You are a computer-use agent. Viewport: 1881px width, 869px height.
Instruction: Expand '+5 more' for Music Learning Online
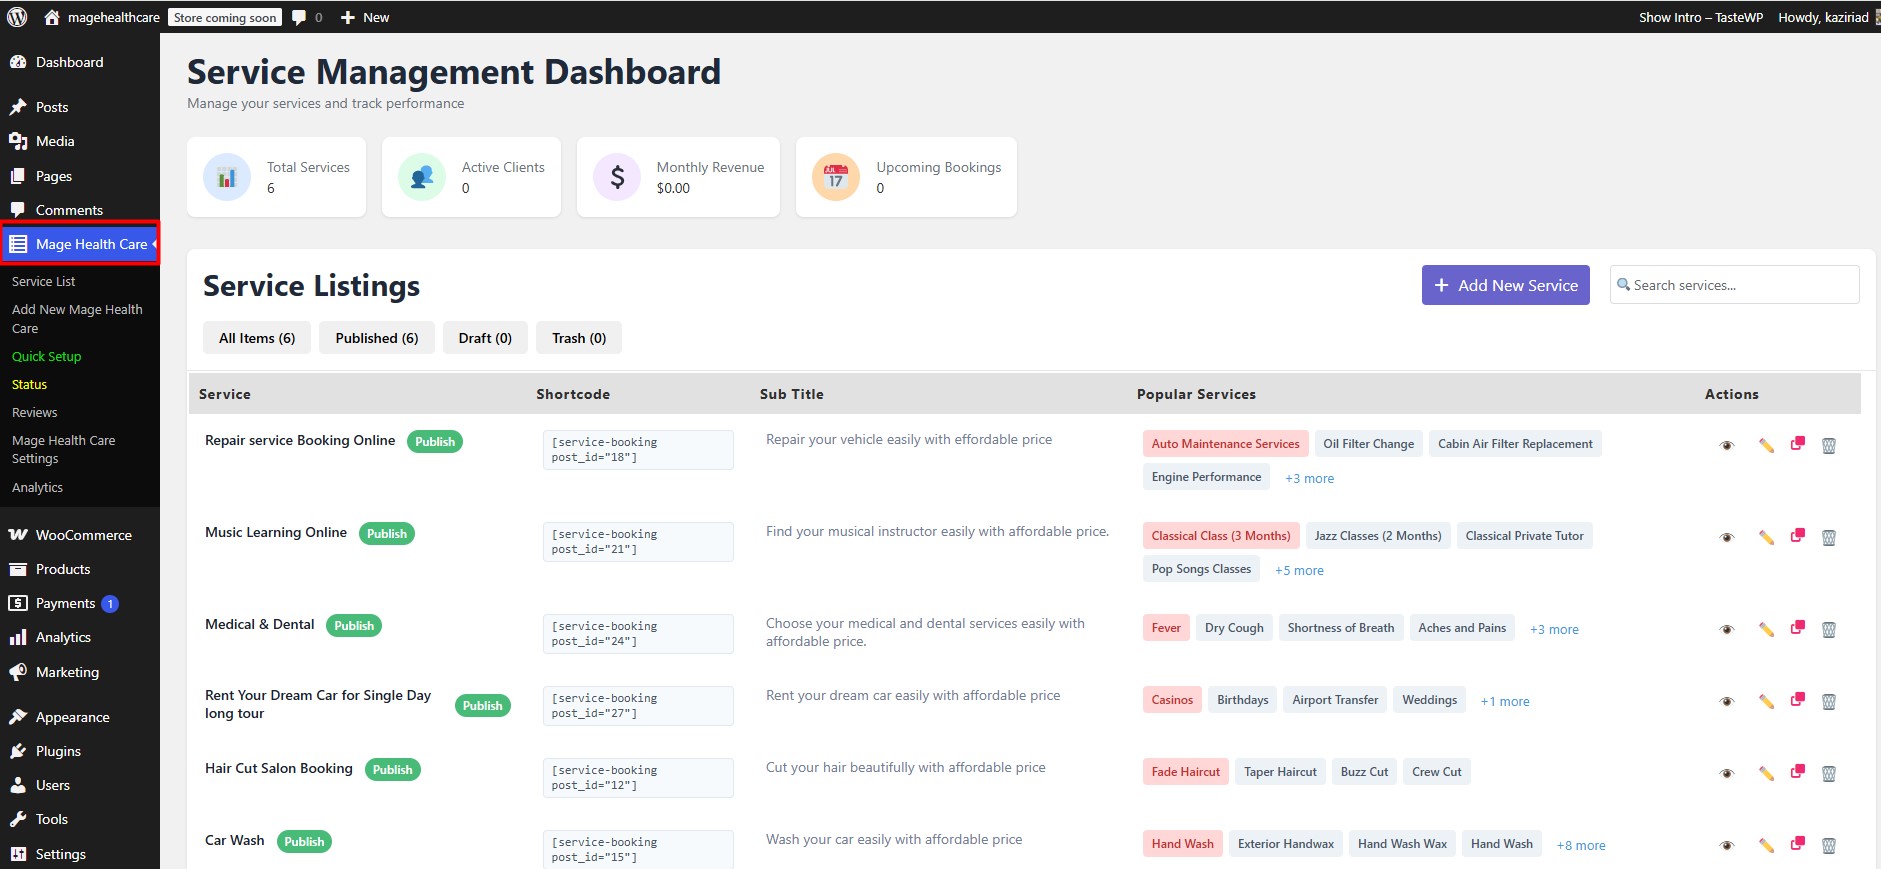coord(1299,570)
